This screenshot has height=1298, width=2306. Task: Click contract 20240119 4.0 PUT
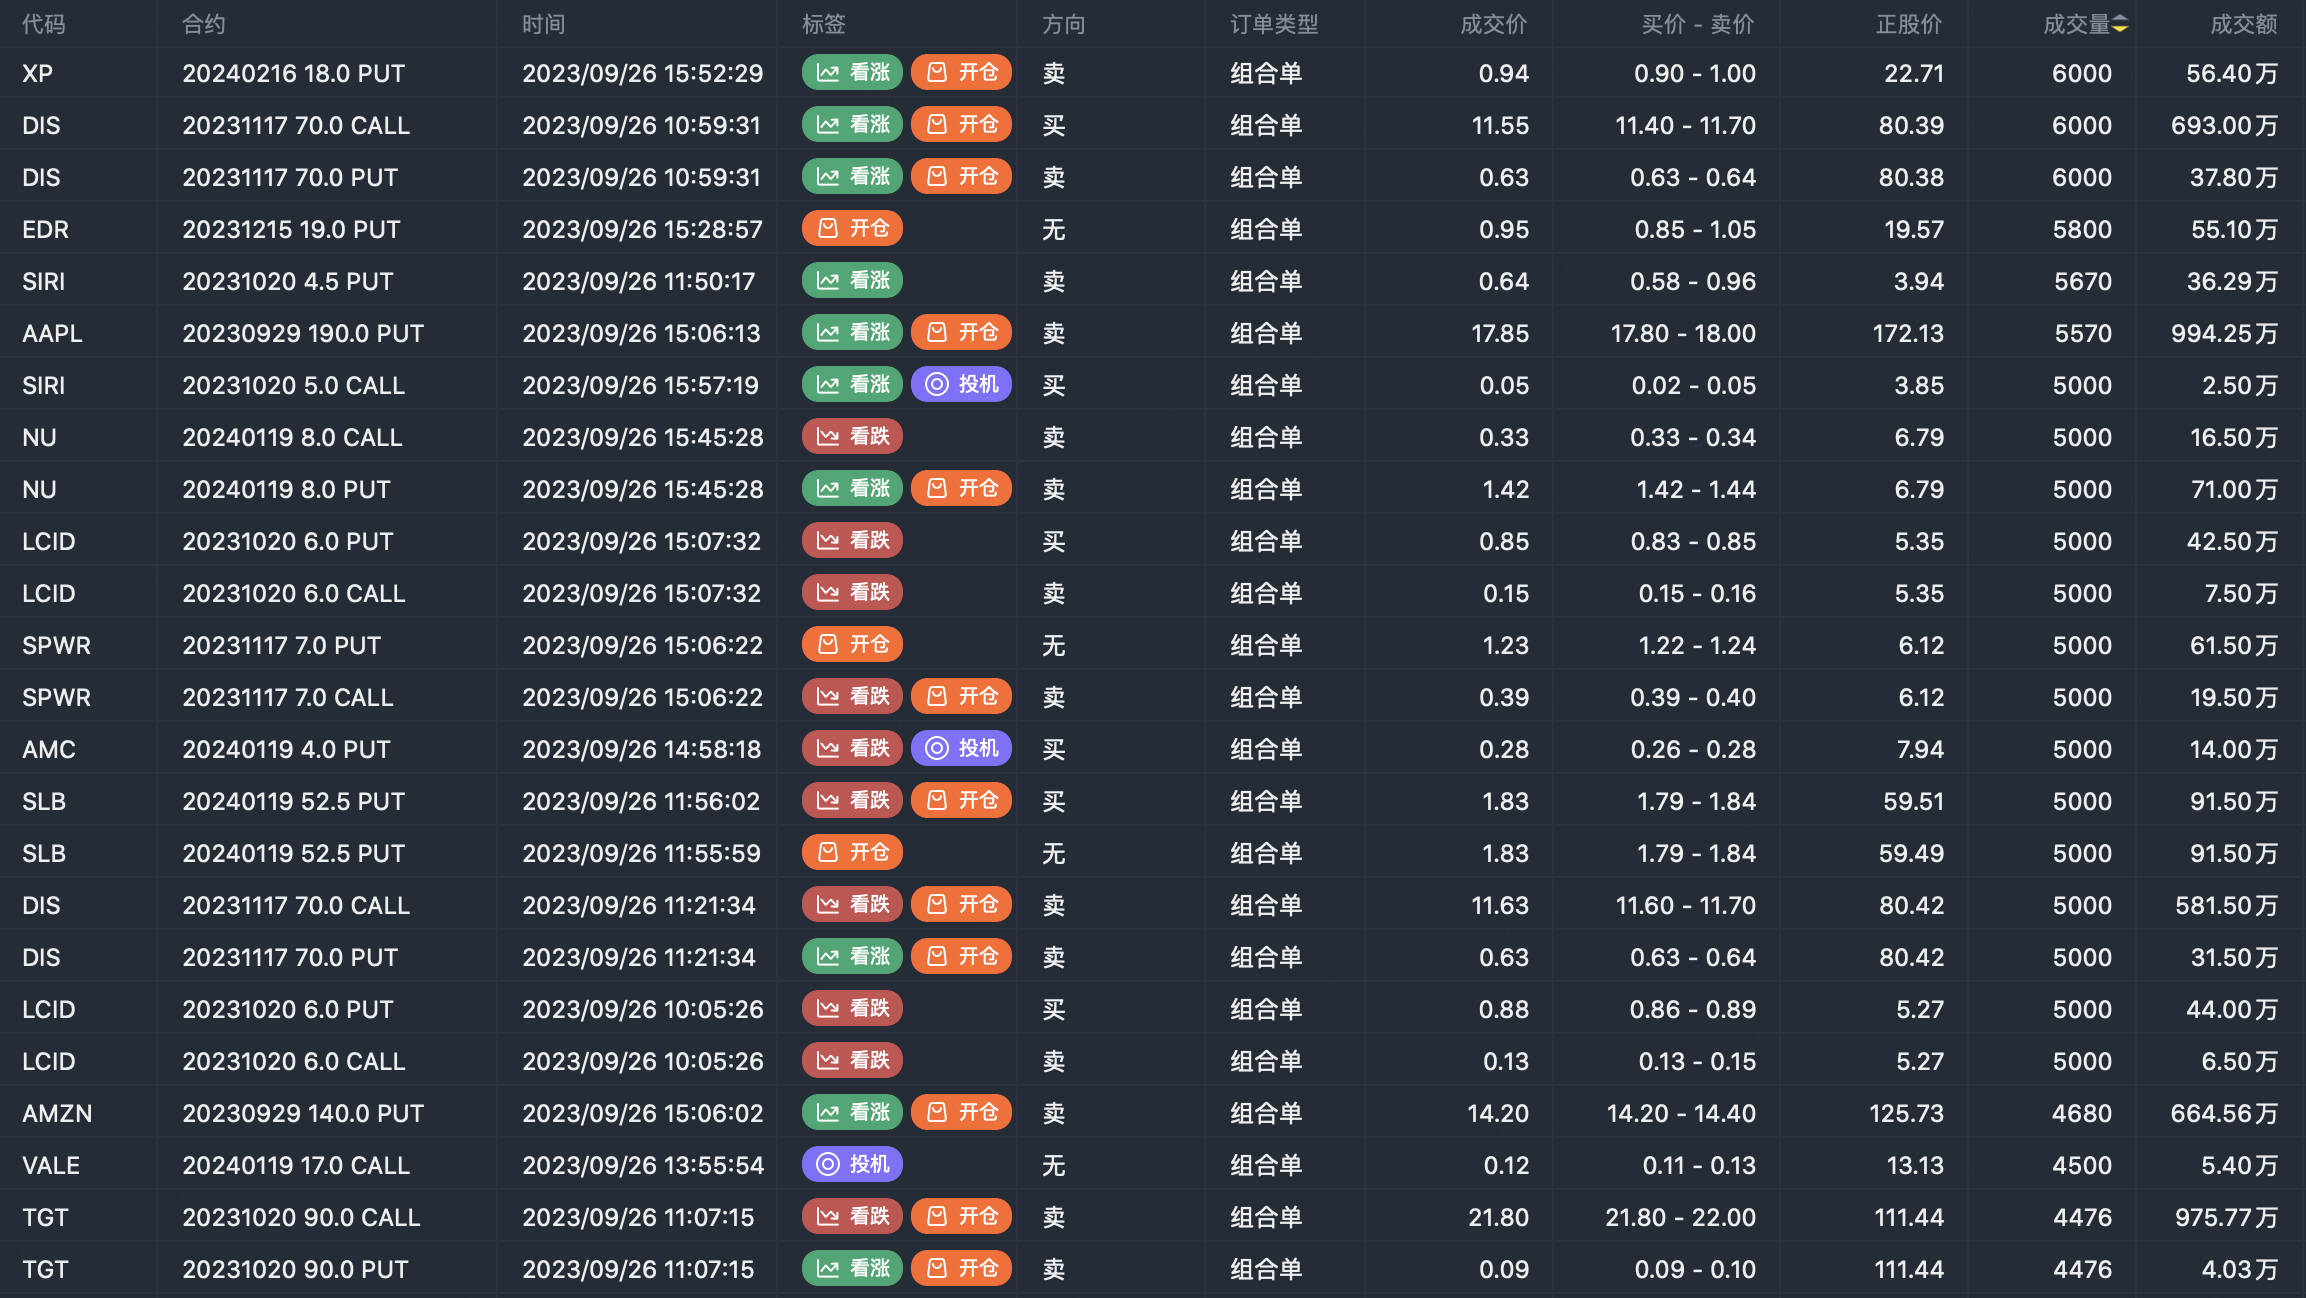coord(286,749)
